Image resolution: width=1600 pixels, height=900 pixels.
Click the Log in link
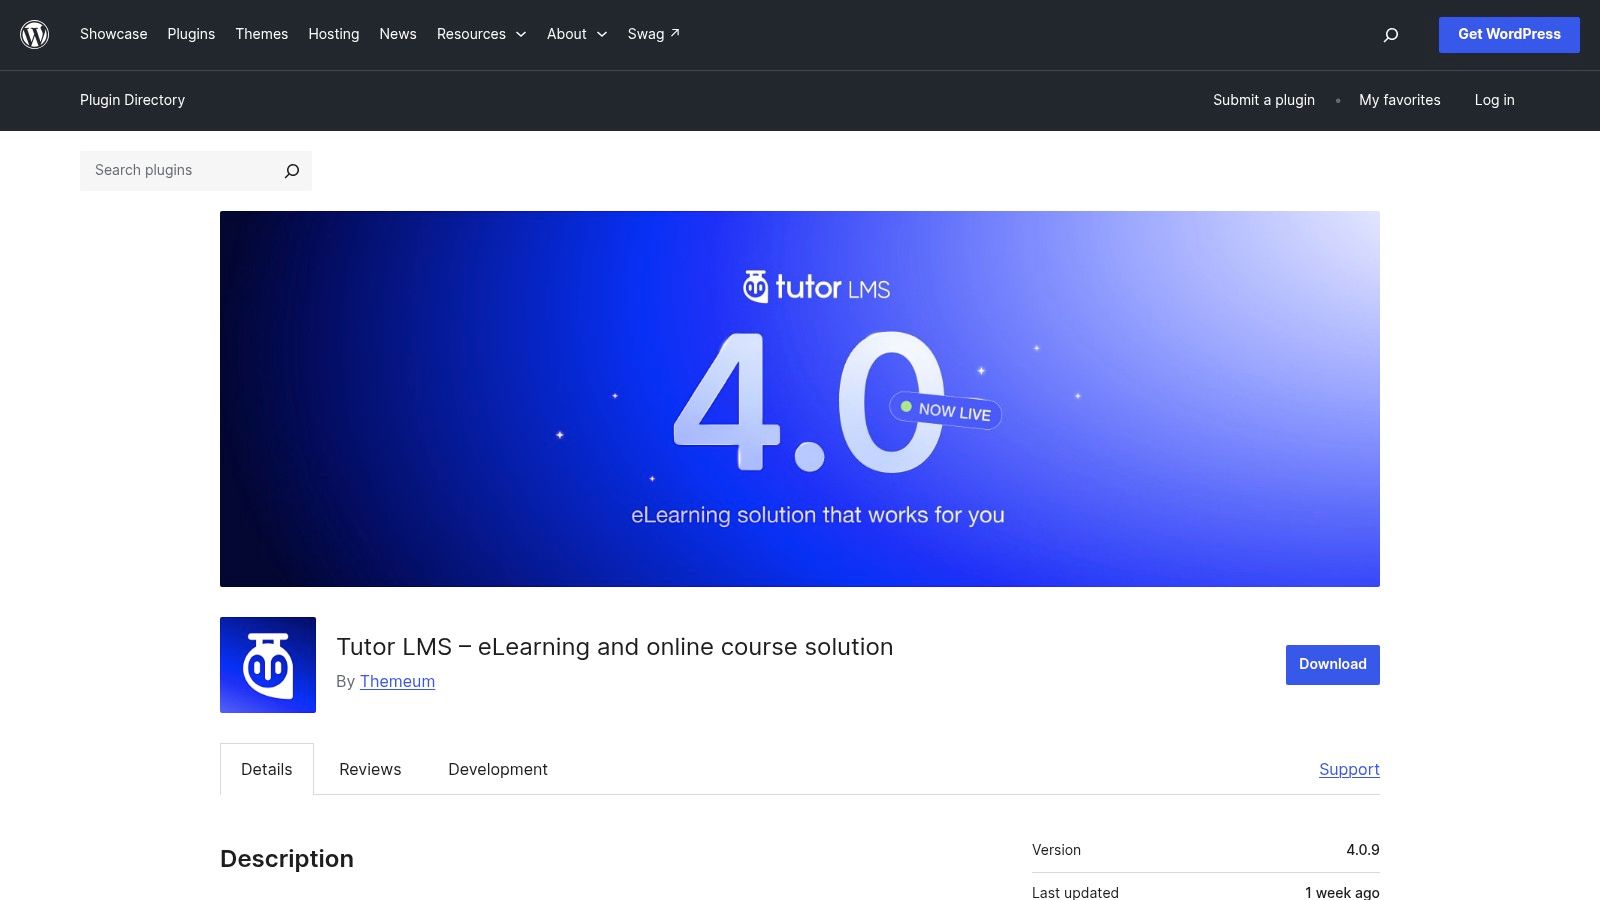click(x=1494, y=100)
